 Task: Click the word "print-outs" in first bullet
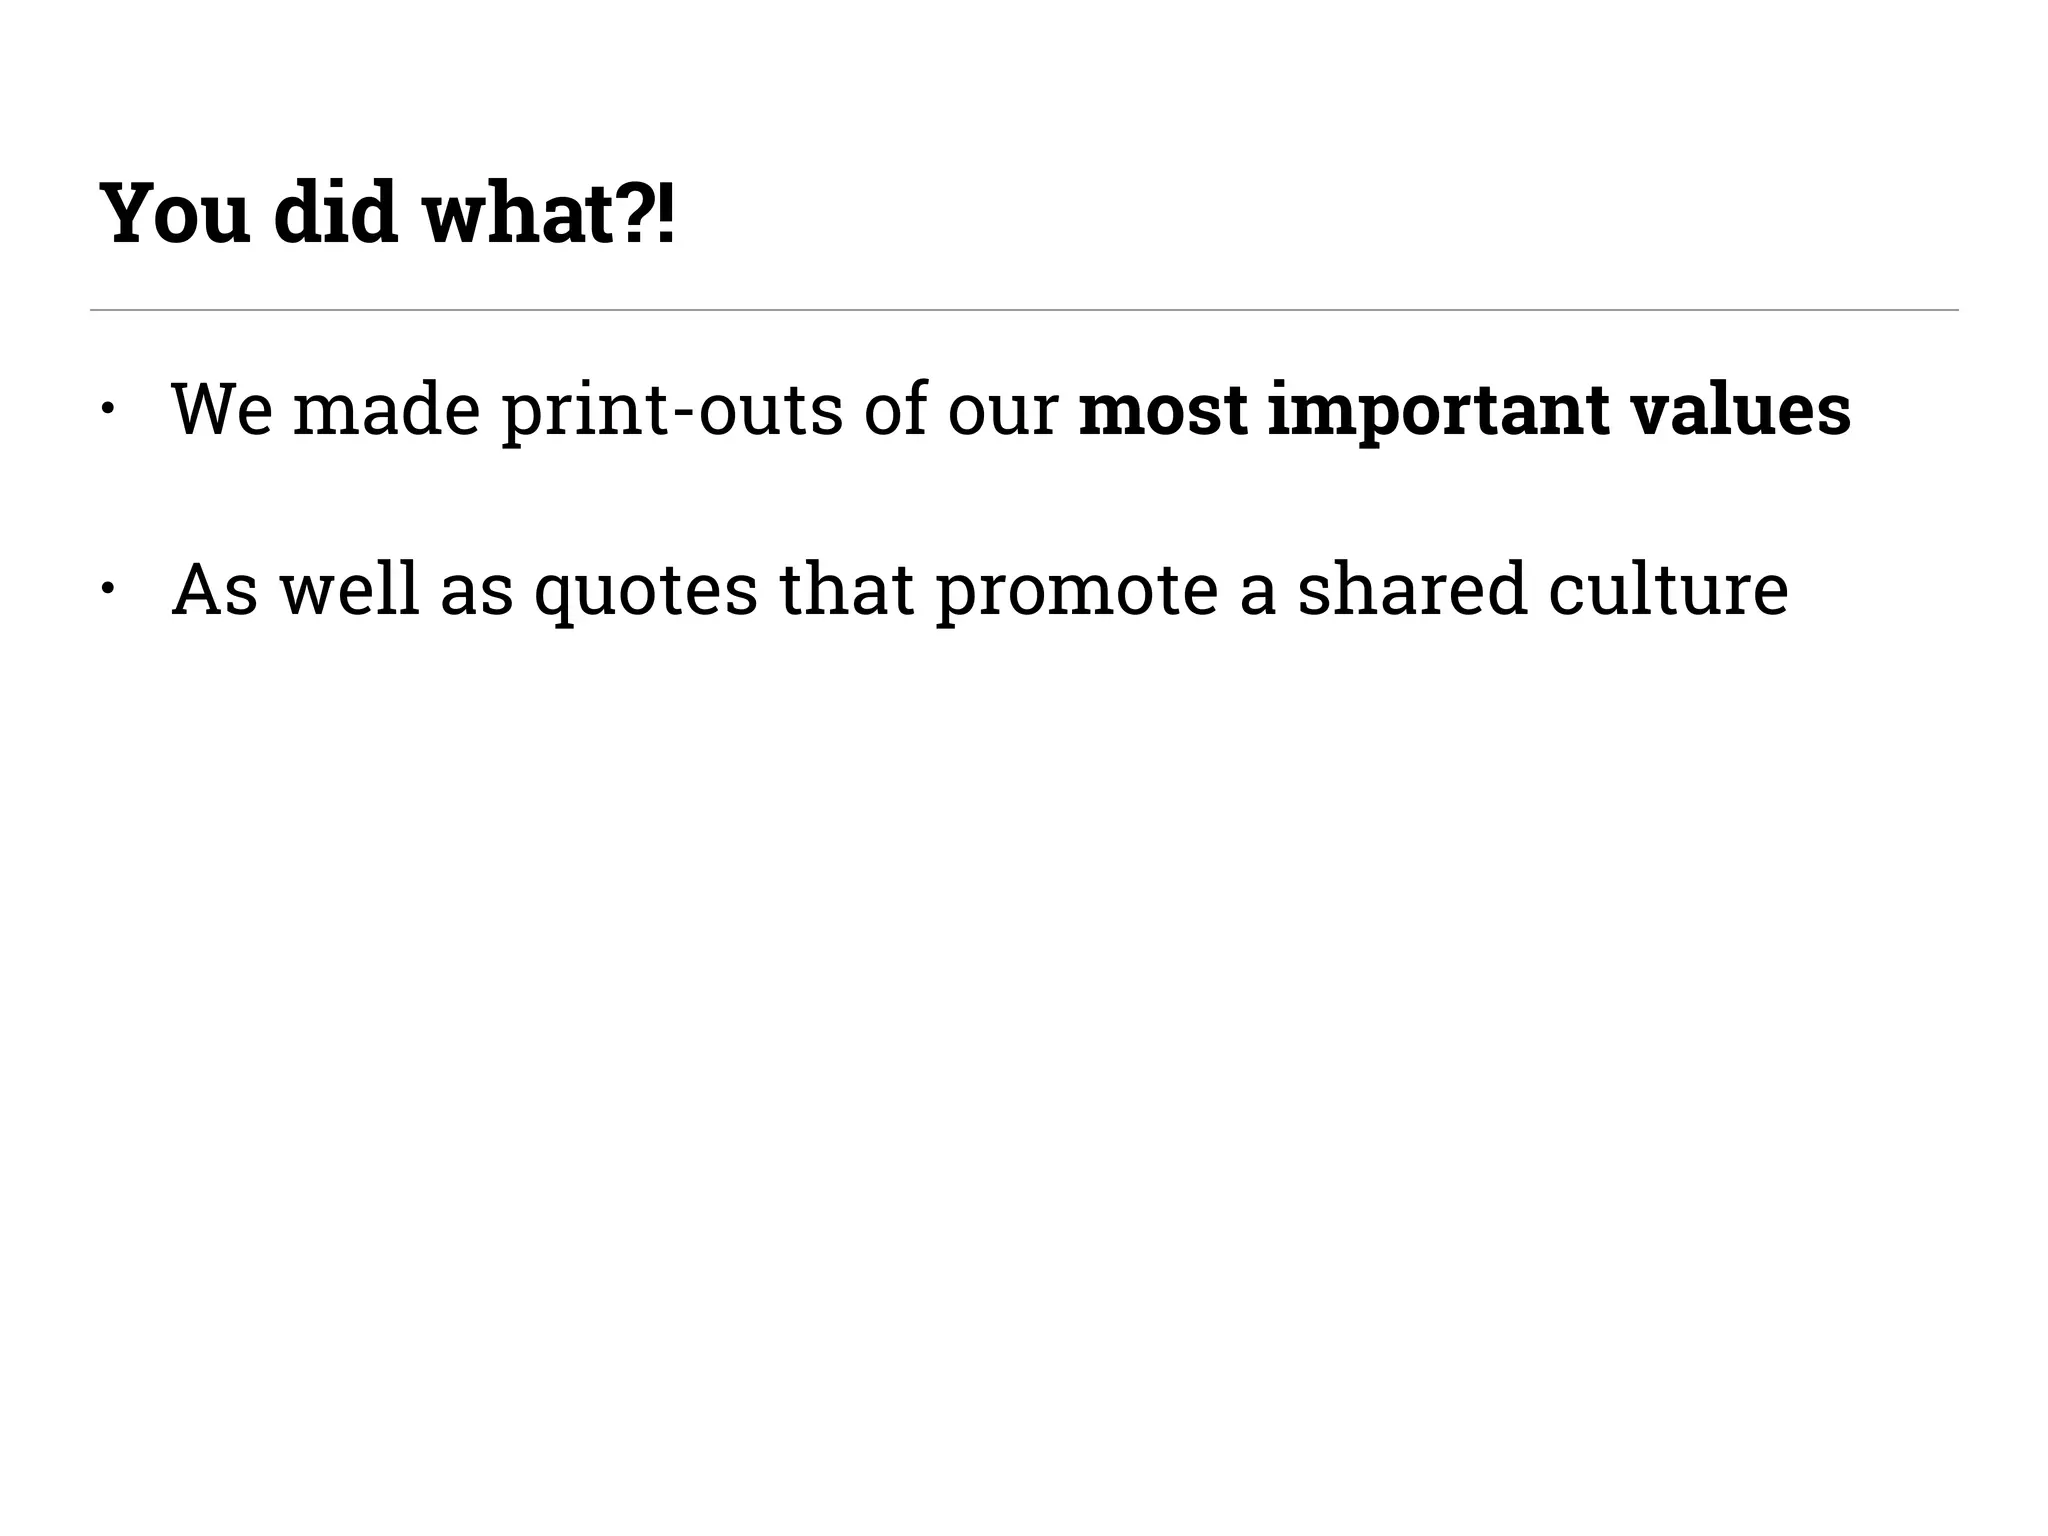672,411
